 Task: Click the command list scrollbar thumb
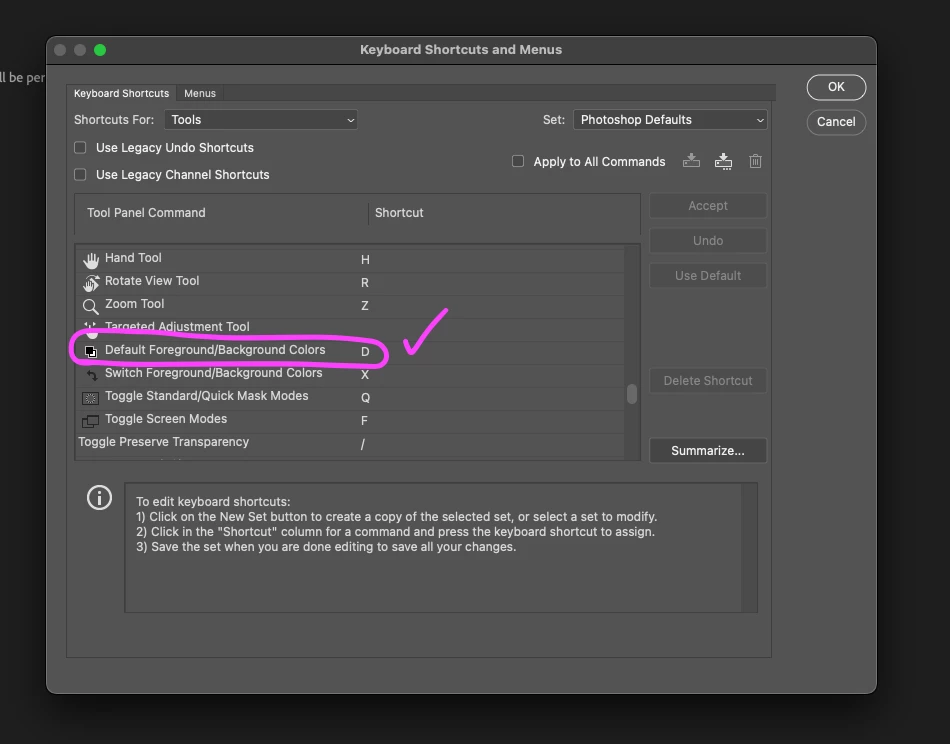(632, 394)
